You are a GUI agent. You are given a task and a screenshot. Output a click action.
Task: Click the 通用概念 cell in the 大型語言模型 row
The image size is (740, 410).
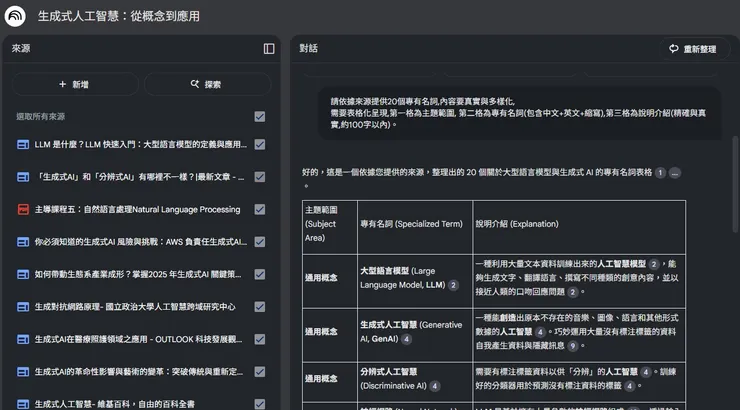click(329, 281)
